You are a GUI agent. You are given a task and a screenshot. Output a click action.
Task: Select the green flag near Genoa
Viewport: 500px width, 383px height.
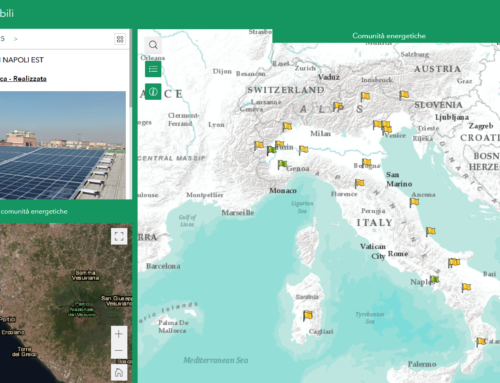click(282, 164)
